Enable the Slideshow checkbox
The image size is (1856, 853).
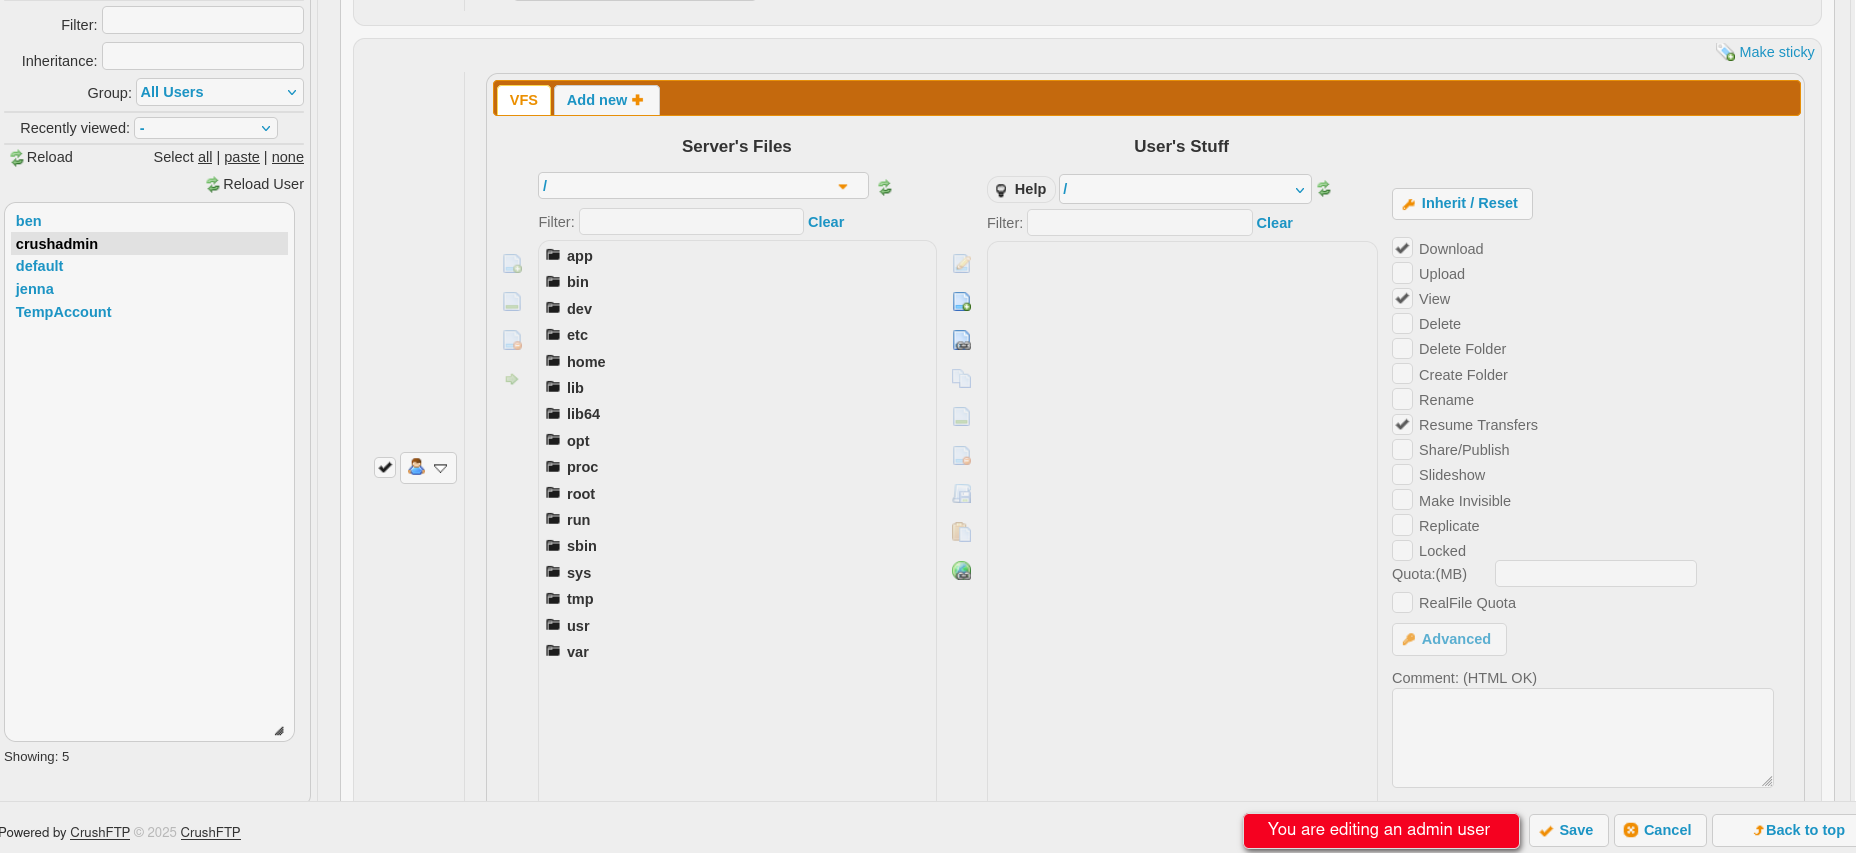pyautogui.click(x=1403, y=474)
